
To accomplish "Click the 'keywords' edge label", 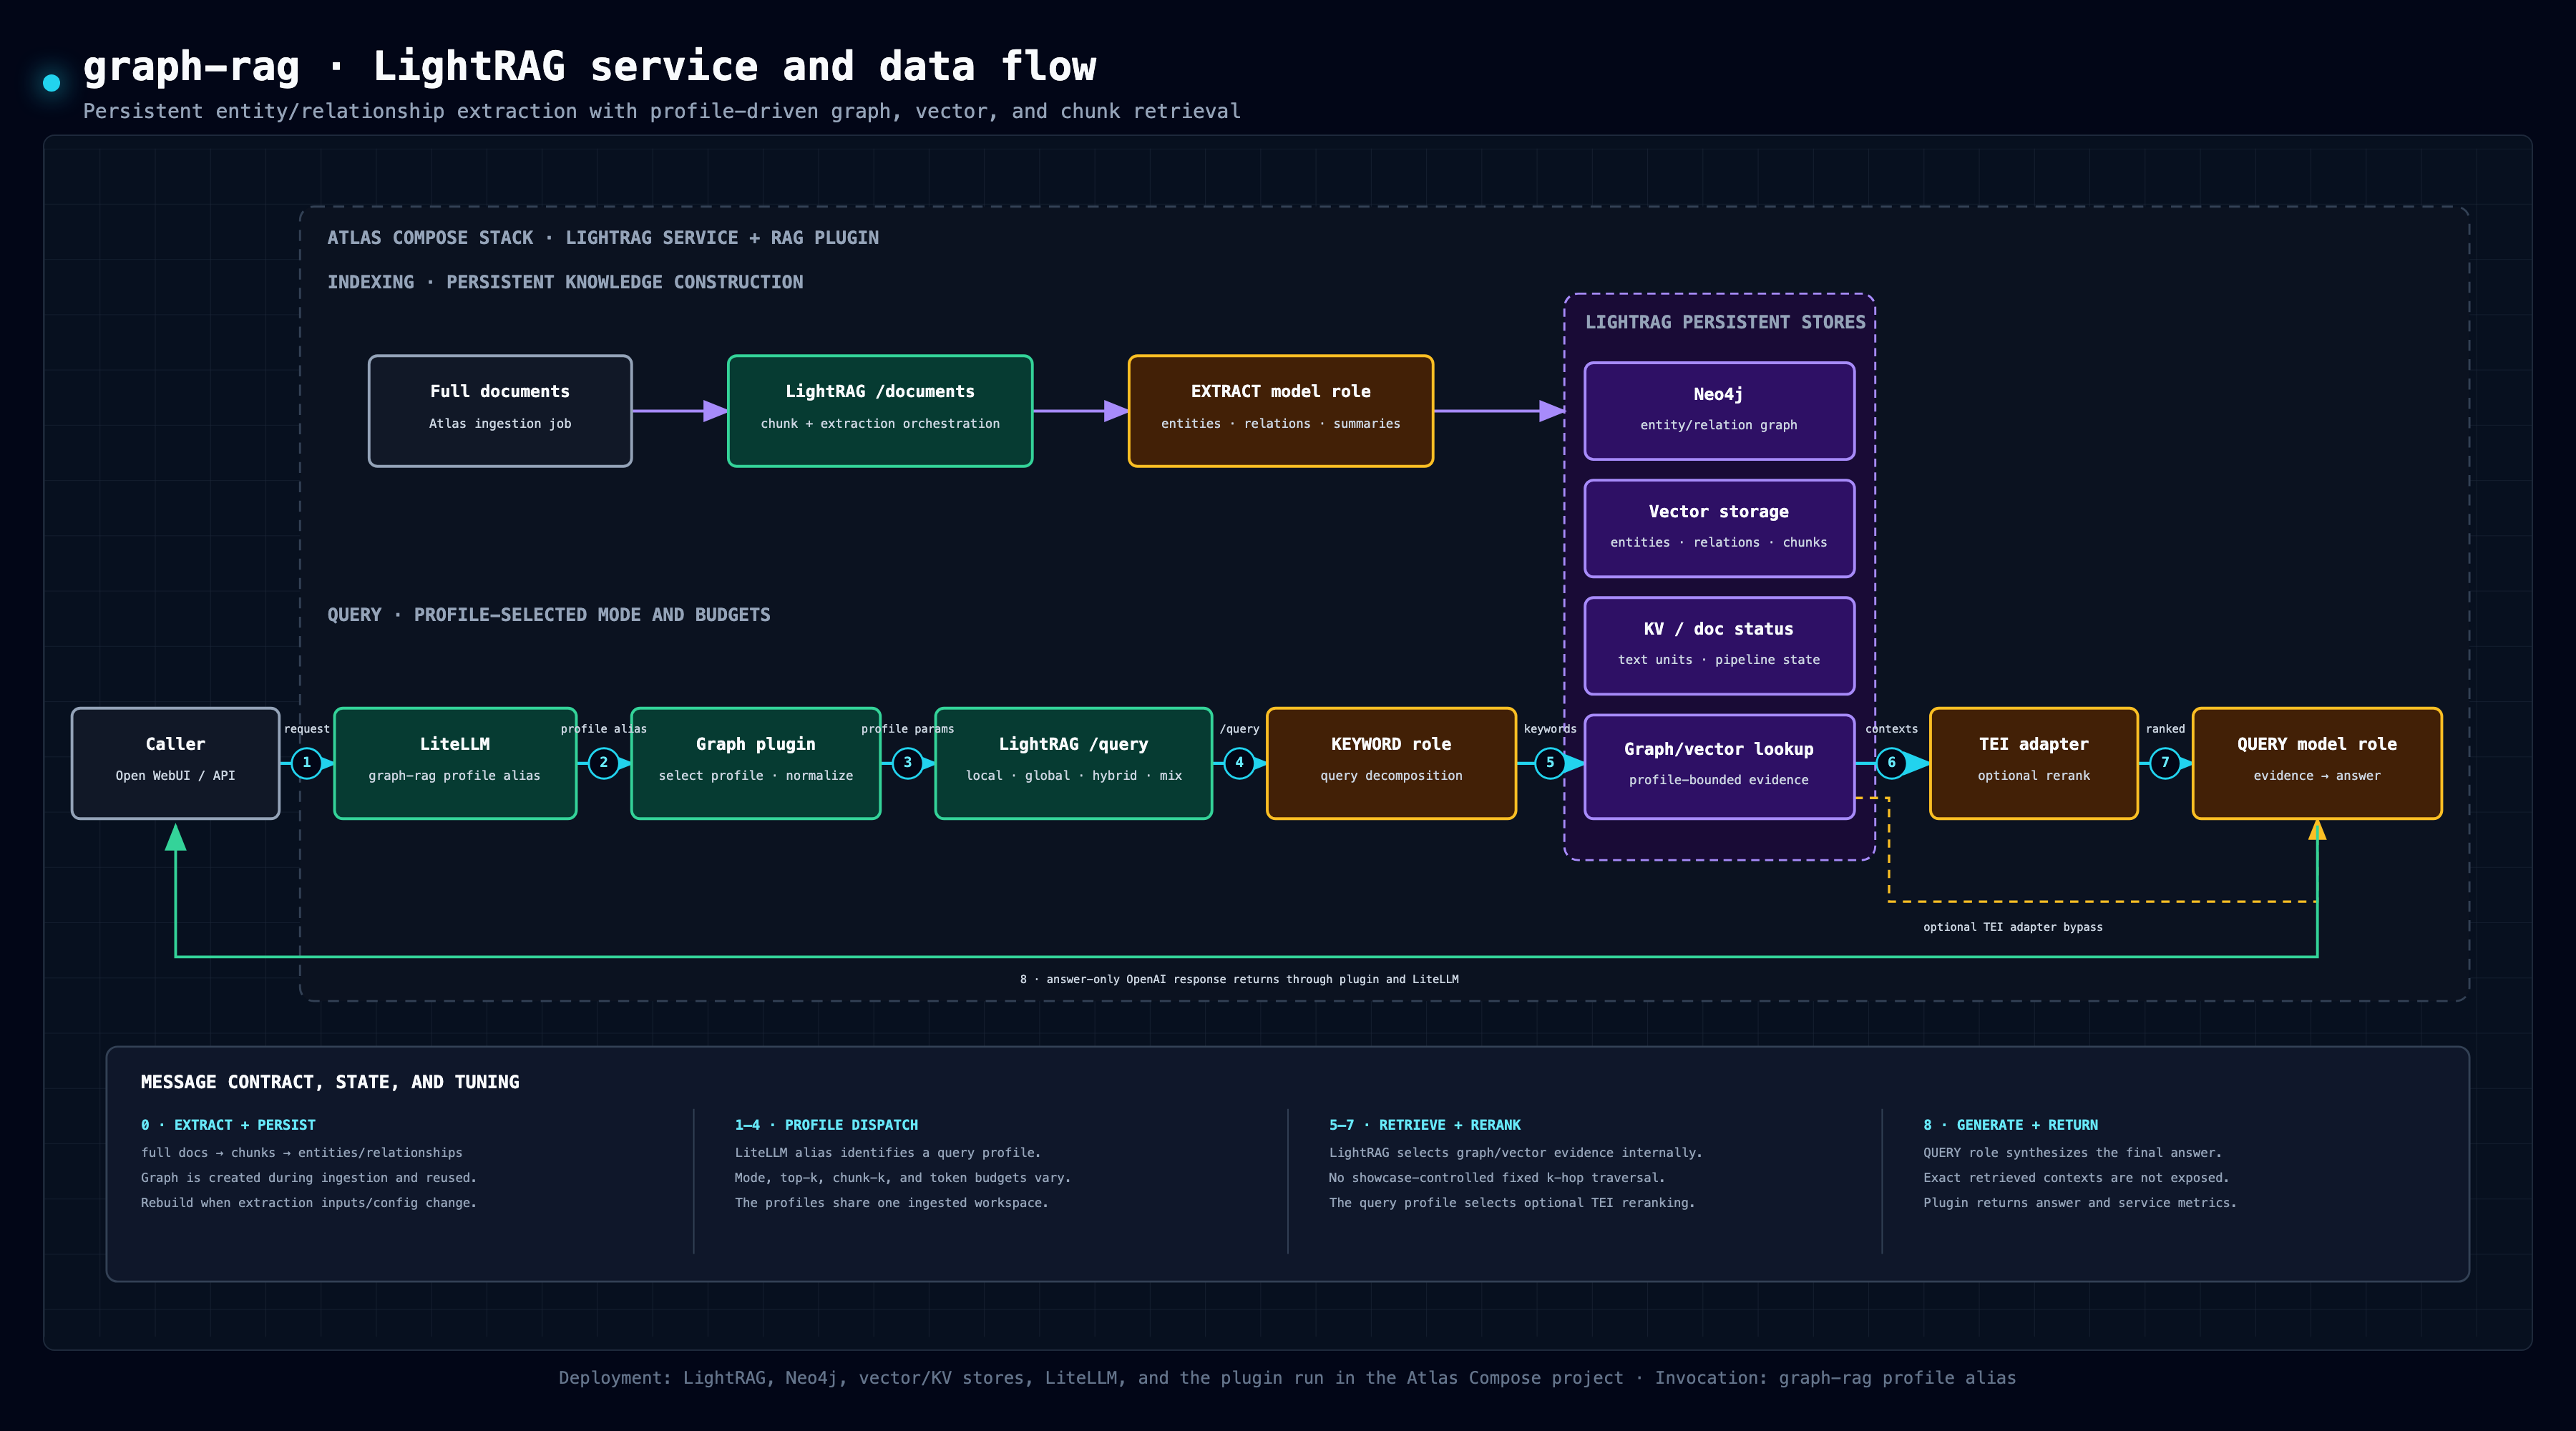I will coord(1550,729).
